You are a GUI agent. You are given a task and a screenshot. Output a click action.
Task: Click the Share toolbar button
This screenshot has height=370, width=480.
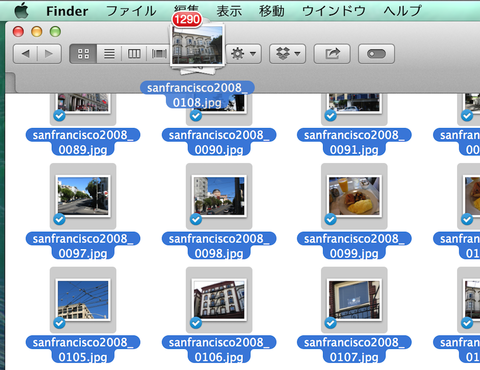[x=332, y=54]
